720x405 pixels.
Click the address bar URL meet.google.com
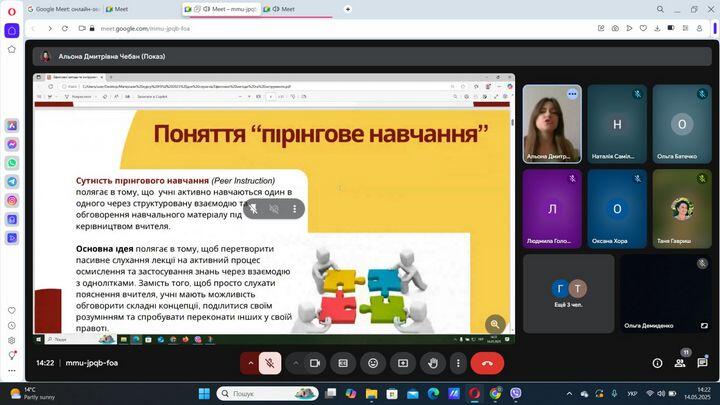click(x=145, y=28)
